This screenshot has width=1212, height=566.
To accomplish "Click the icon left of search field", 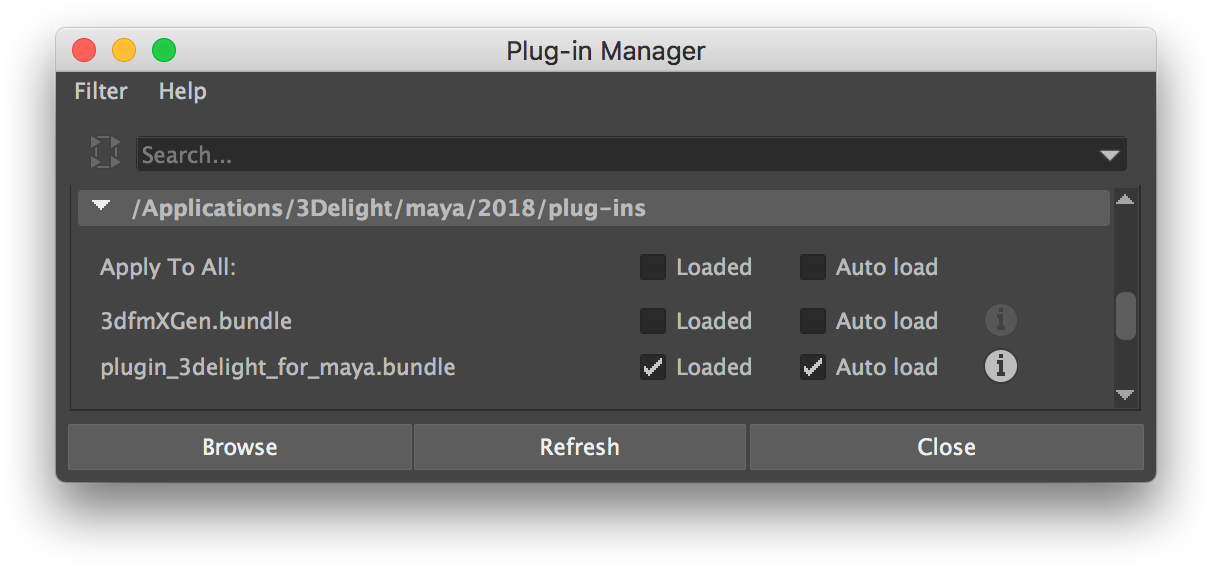I will (105, 154).
